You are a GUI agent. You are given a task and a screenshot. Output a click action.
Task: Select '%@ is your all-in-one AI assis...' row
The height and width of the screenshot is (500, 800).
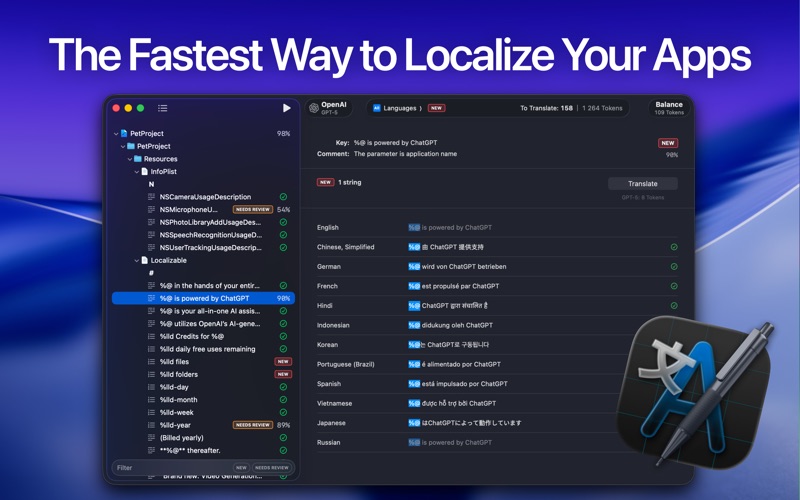click(x=203, y=311)
